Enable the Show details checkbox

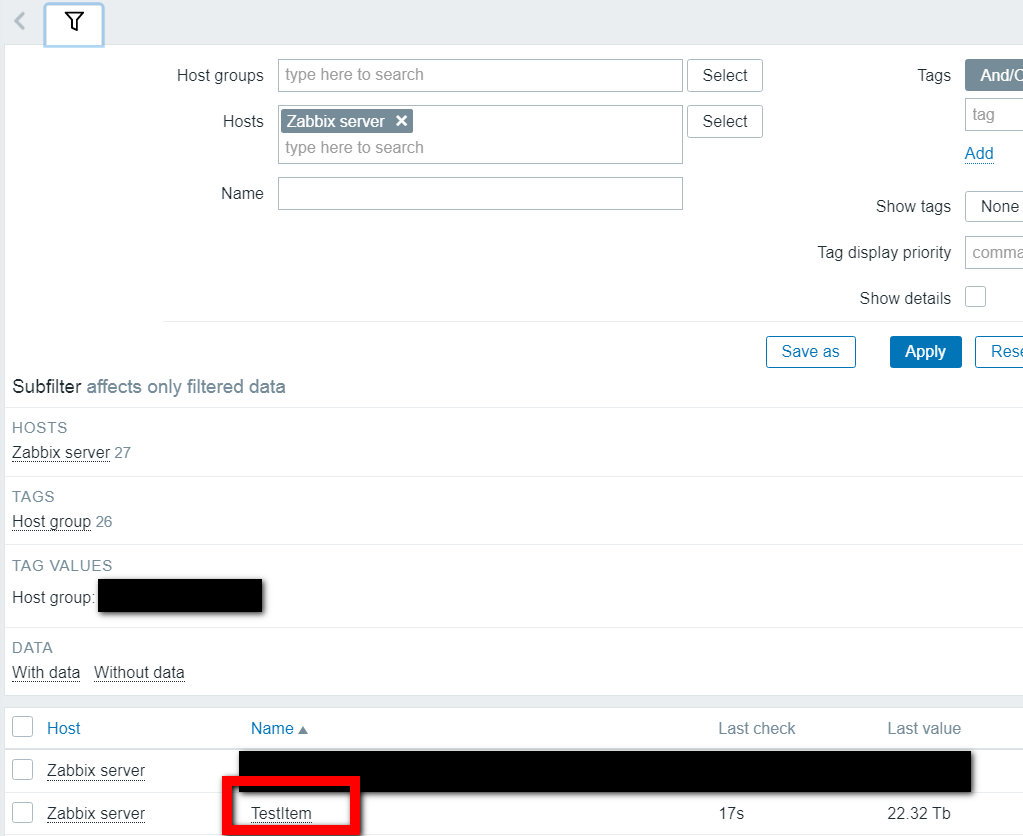click(975, 296)
